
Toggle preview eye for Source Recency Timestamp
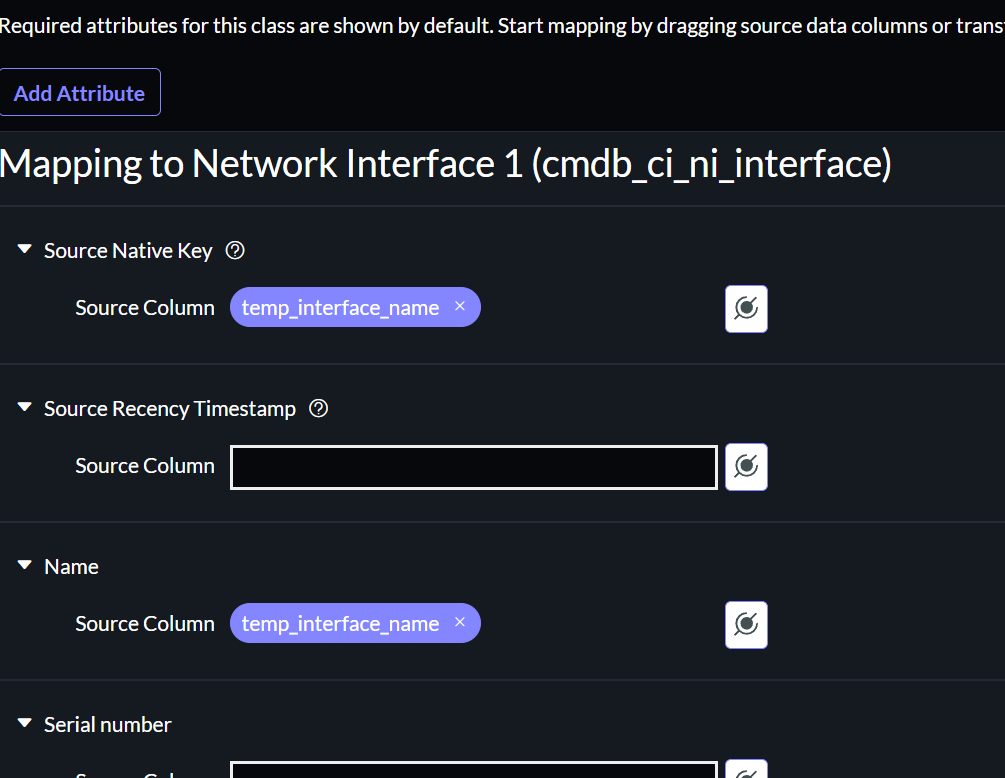(746, 466)
